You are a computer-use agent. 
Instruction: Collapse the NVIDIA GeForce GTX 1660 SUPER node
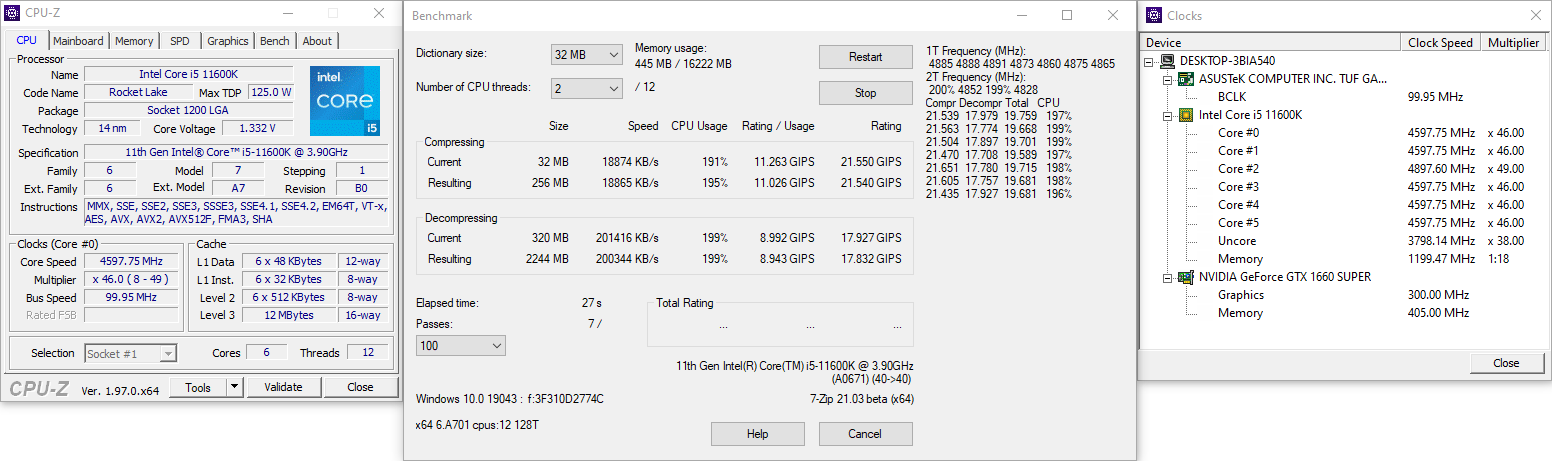[x=1168, y=277]
